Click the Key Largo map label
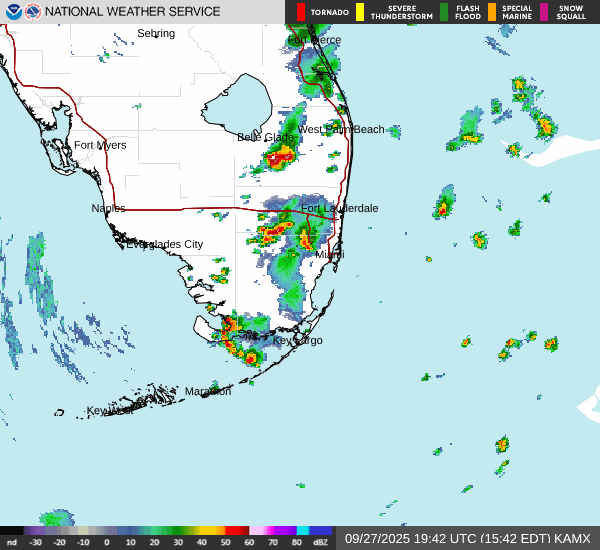 point(297,340)
